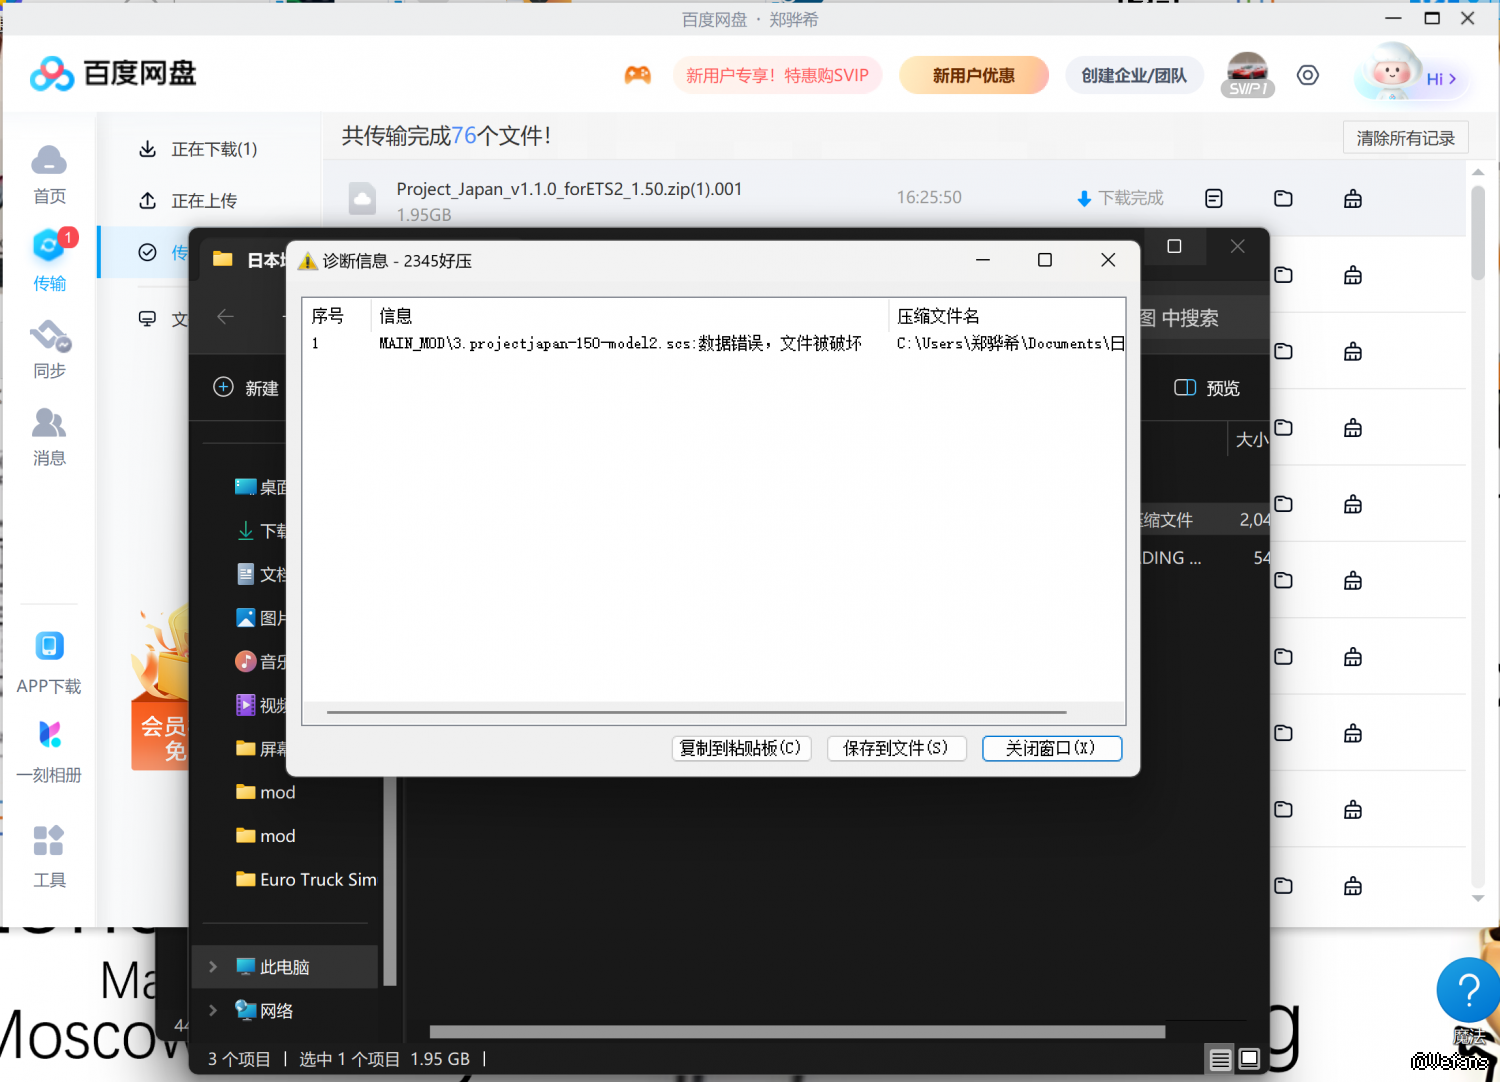Expand 此电脑 tree node
The image size is (1500, 1082).
(213, 967)
